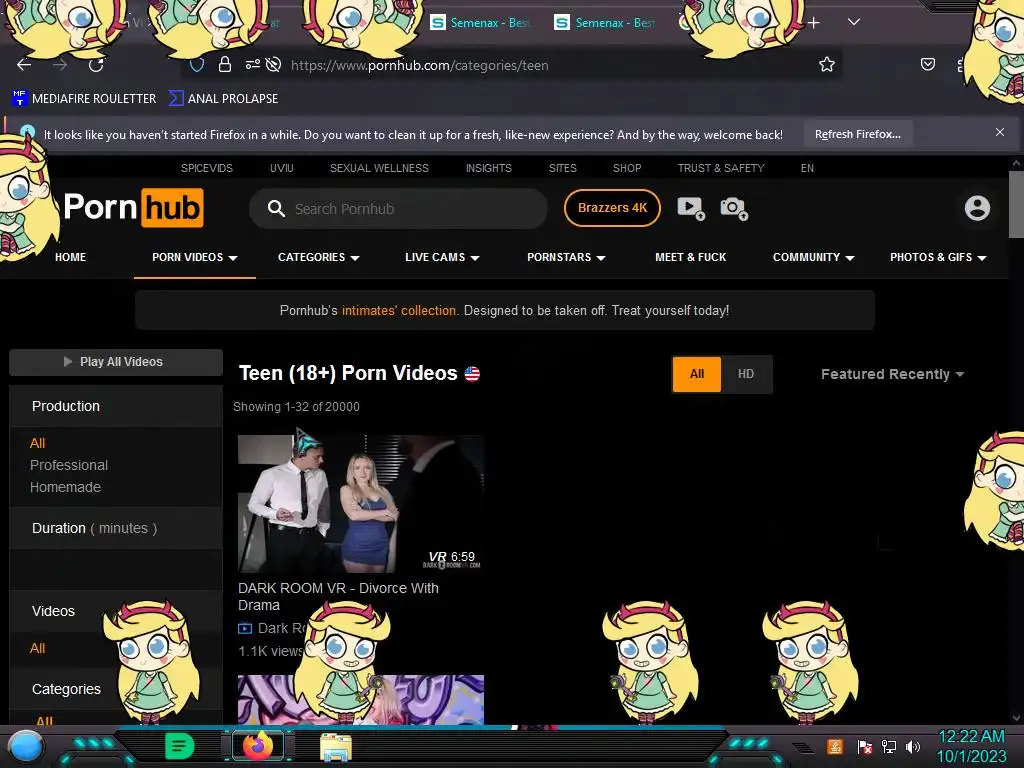Screen dimensions: 1024x768
Task: Dismiss the Firefox refresh notification bar
Action: pyautogui.click(x=1000, y=132)
